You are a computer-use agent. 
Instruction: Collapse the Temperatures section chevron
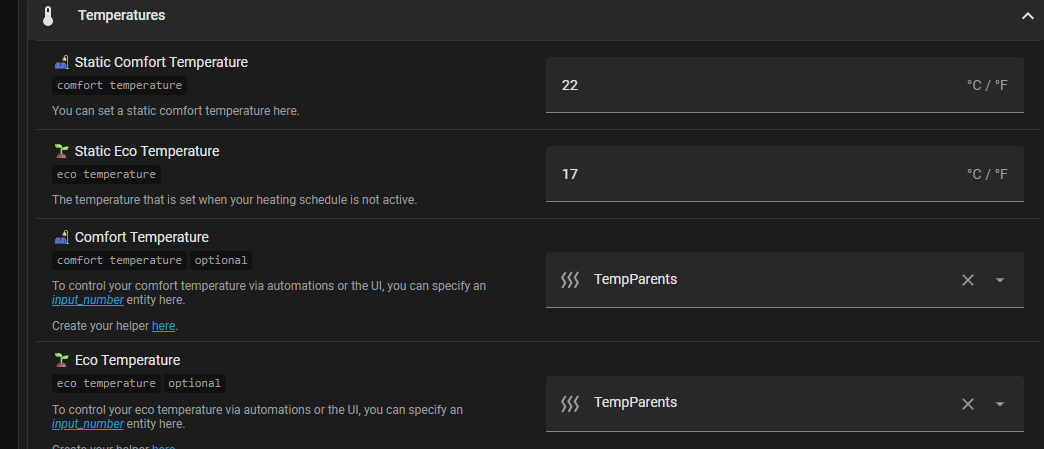point(1027,16)
